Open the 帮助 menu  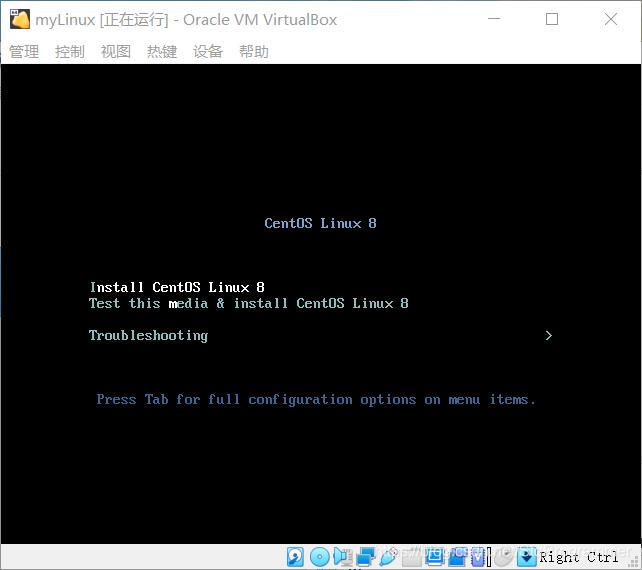[254, 52]
